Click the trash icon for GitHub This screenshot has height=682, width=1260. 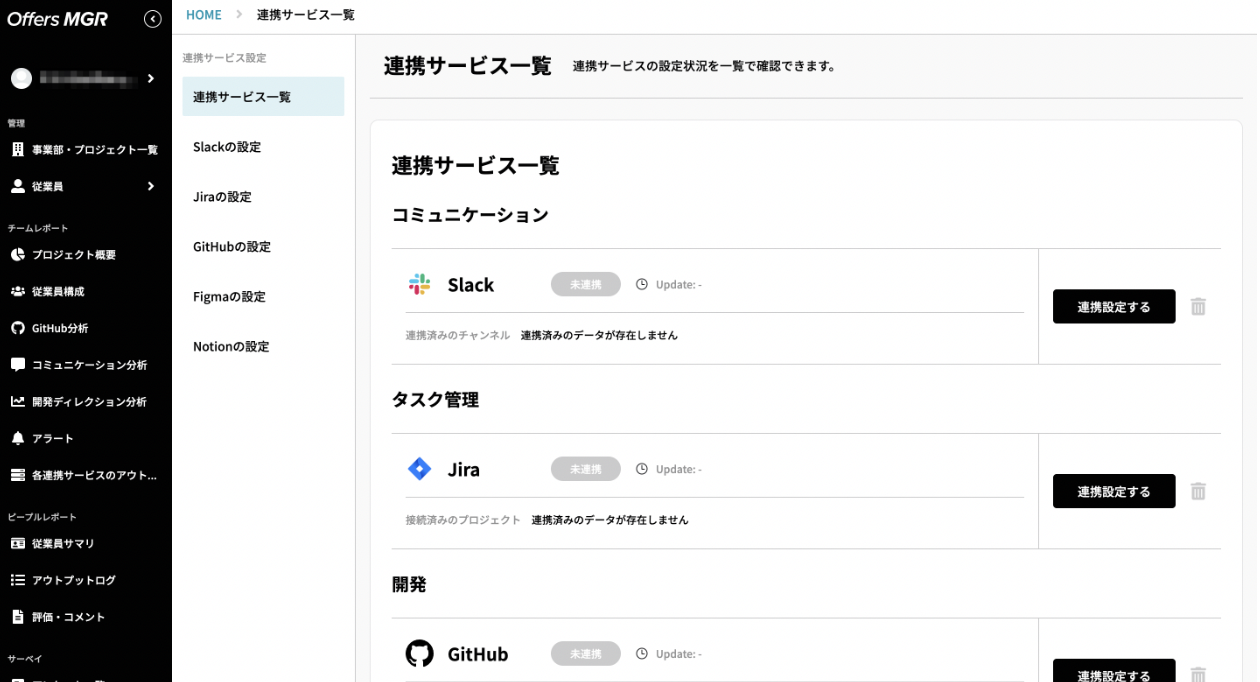click(x=1198, y=674)
